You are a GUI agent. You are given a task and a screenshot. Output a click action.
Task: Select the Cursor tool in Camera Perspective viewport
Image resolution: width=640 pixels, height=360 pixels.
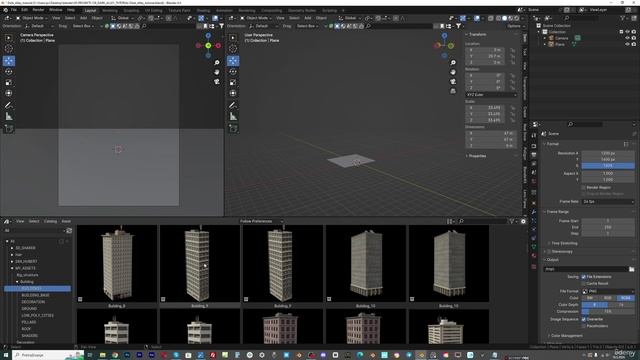pos(9,49)
